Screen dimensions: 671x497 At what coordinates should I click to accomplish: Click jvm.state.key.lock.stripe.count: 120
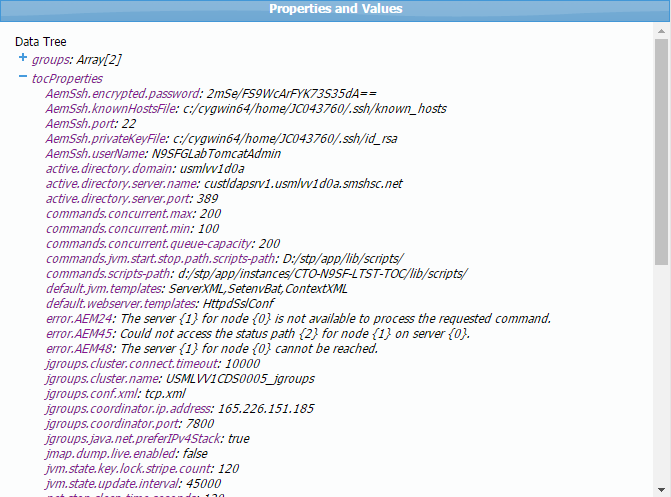click(x=142, y=468)
